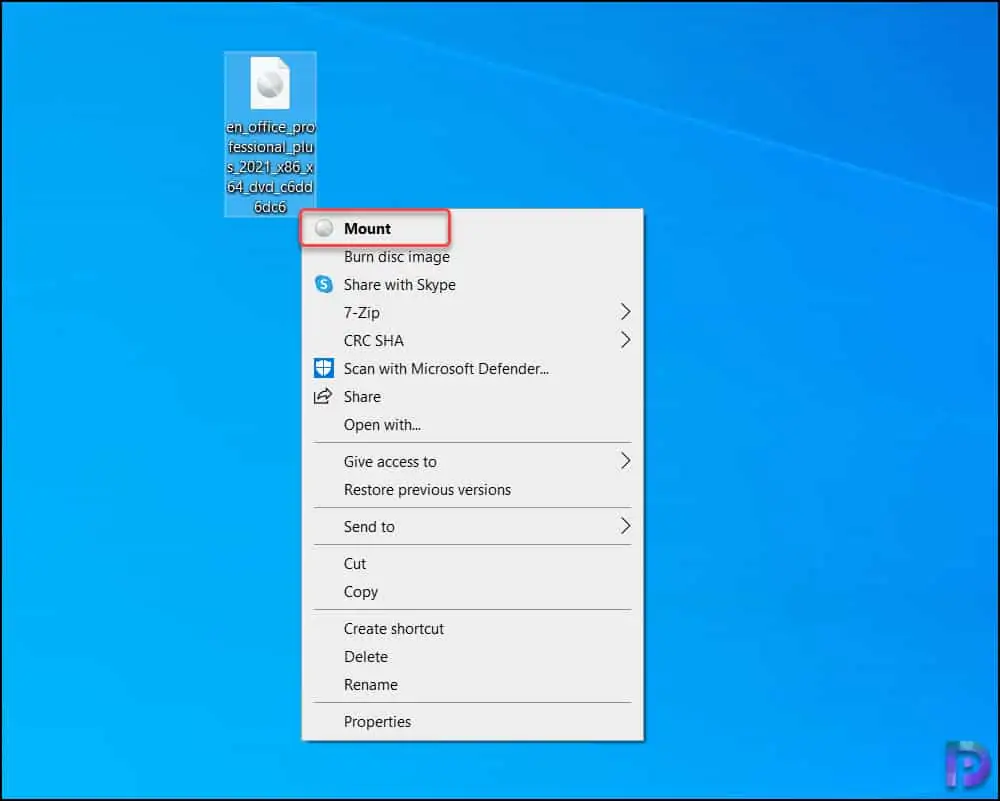Image resolution: width=1000 pixels, height=801 pixels.
Task: Select Create shortcut
Action: coord(472,629)
